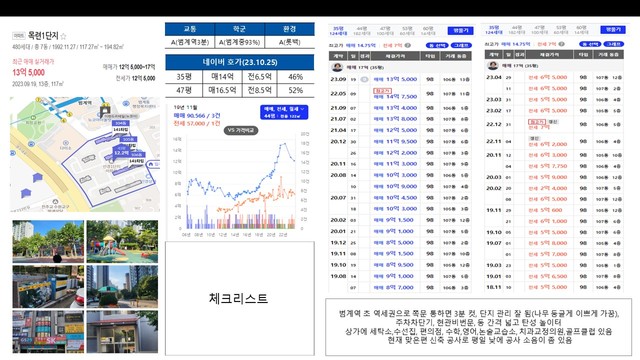The width and height of the screenshot is (640, 360).
Task: Click the agent avatar in the left transaction table
Action: click(x=337, y=67)
